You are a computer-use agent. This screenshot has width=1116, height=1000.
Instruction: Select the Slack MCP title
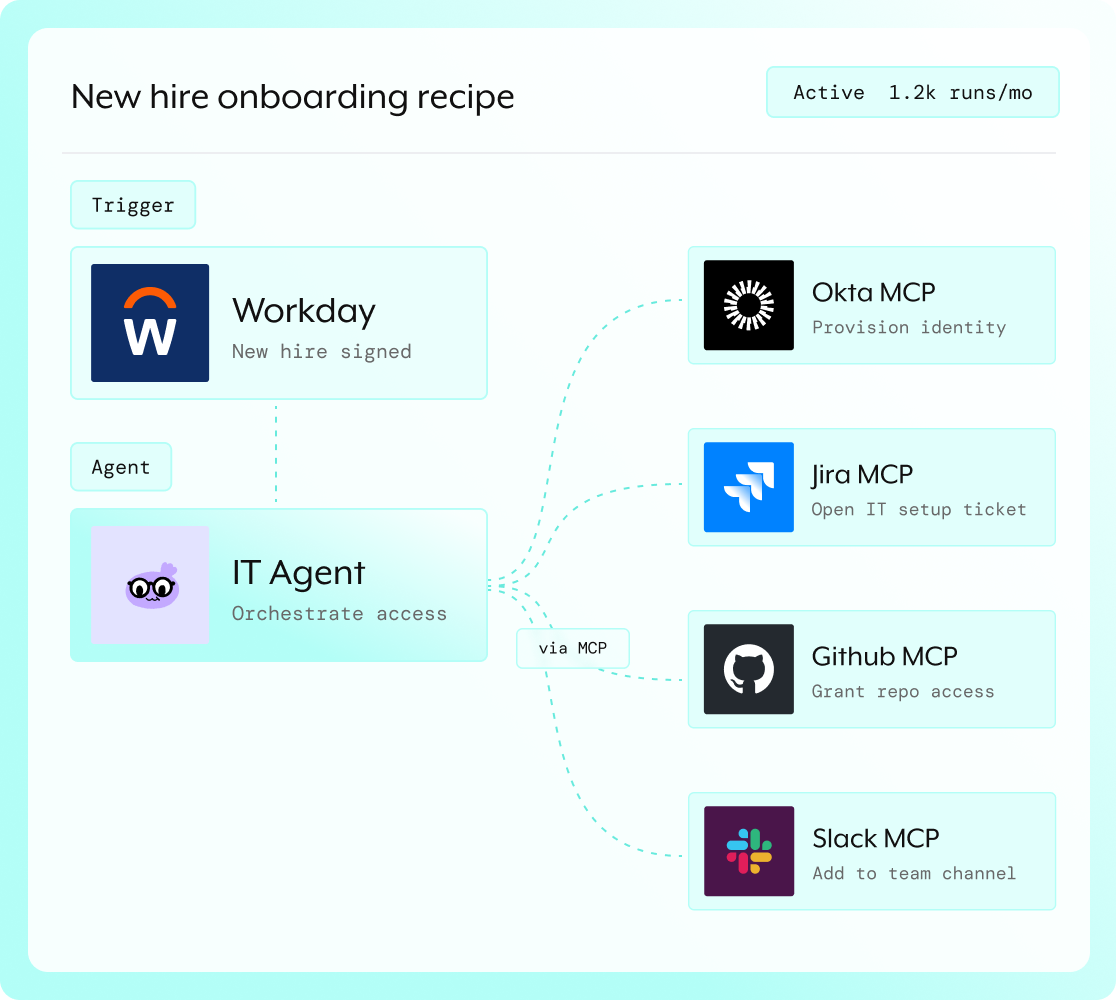875,838
